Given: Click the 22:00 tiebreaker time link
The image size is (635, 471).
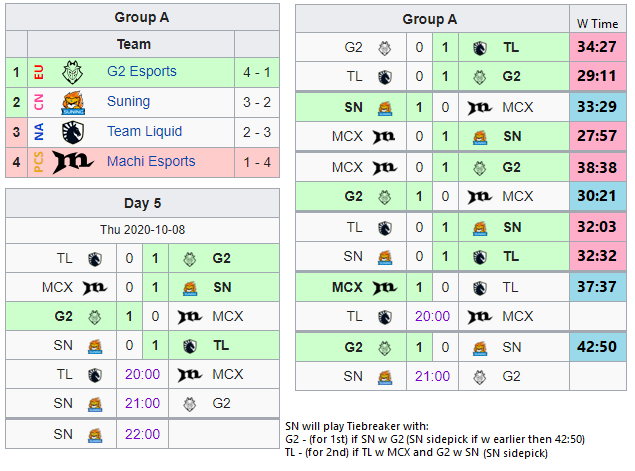Looking at the screenshot, I should (143, 435).
